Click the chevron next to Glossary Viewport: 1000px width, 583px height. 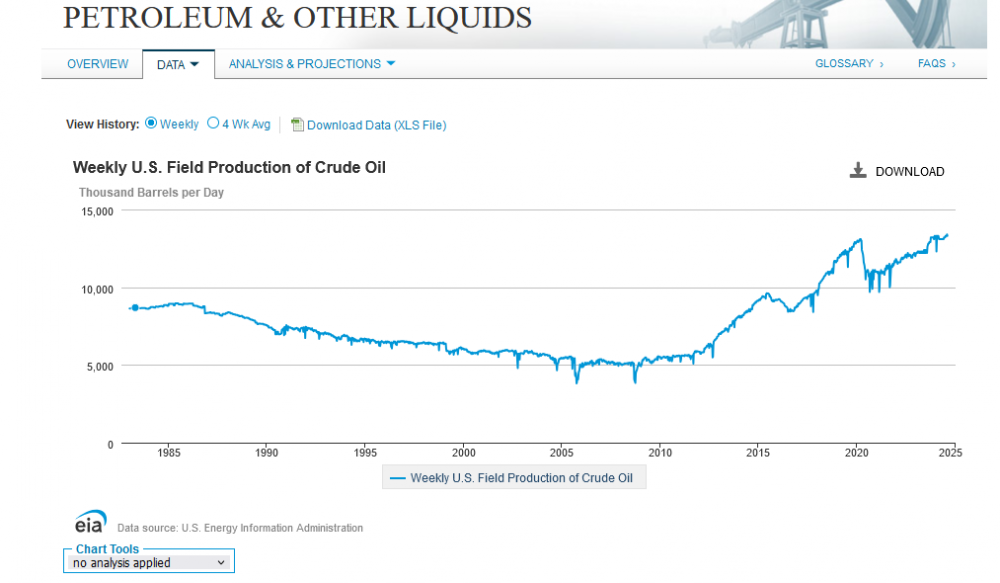882,64
